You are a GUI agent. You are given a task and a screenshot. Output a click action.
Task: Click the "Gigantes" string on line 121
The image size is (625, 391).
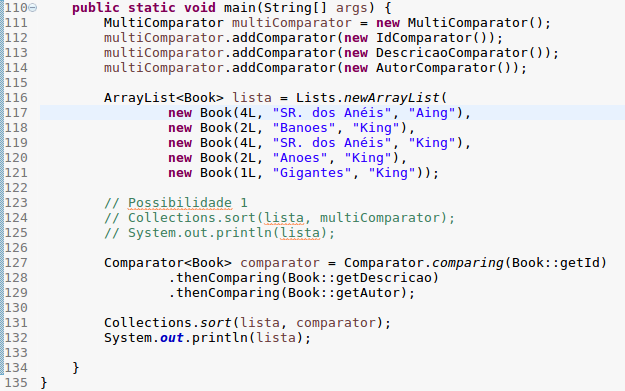(x=312, y=173)
